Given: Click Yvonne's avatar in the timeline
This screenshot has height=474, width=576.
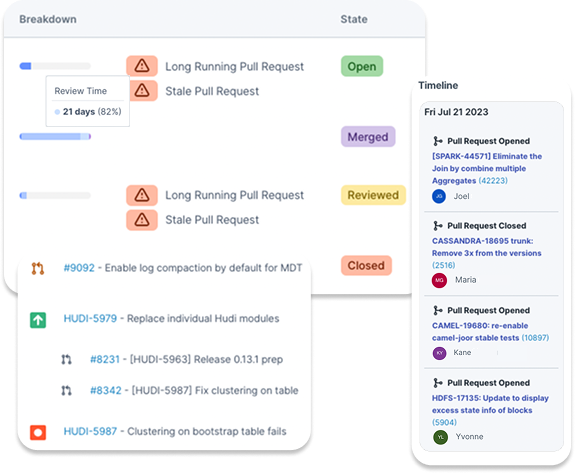Looking at the screenshot, I should click(440, 437).
